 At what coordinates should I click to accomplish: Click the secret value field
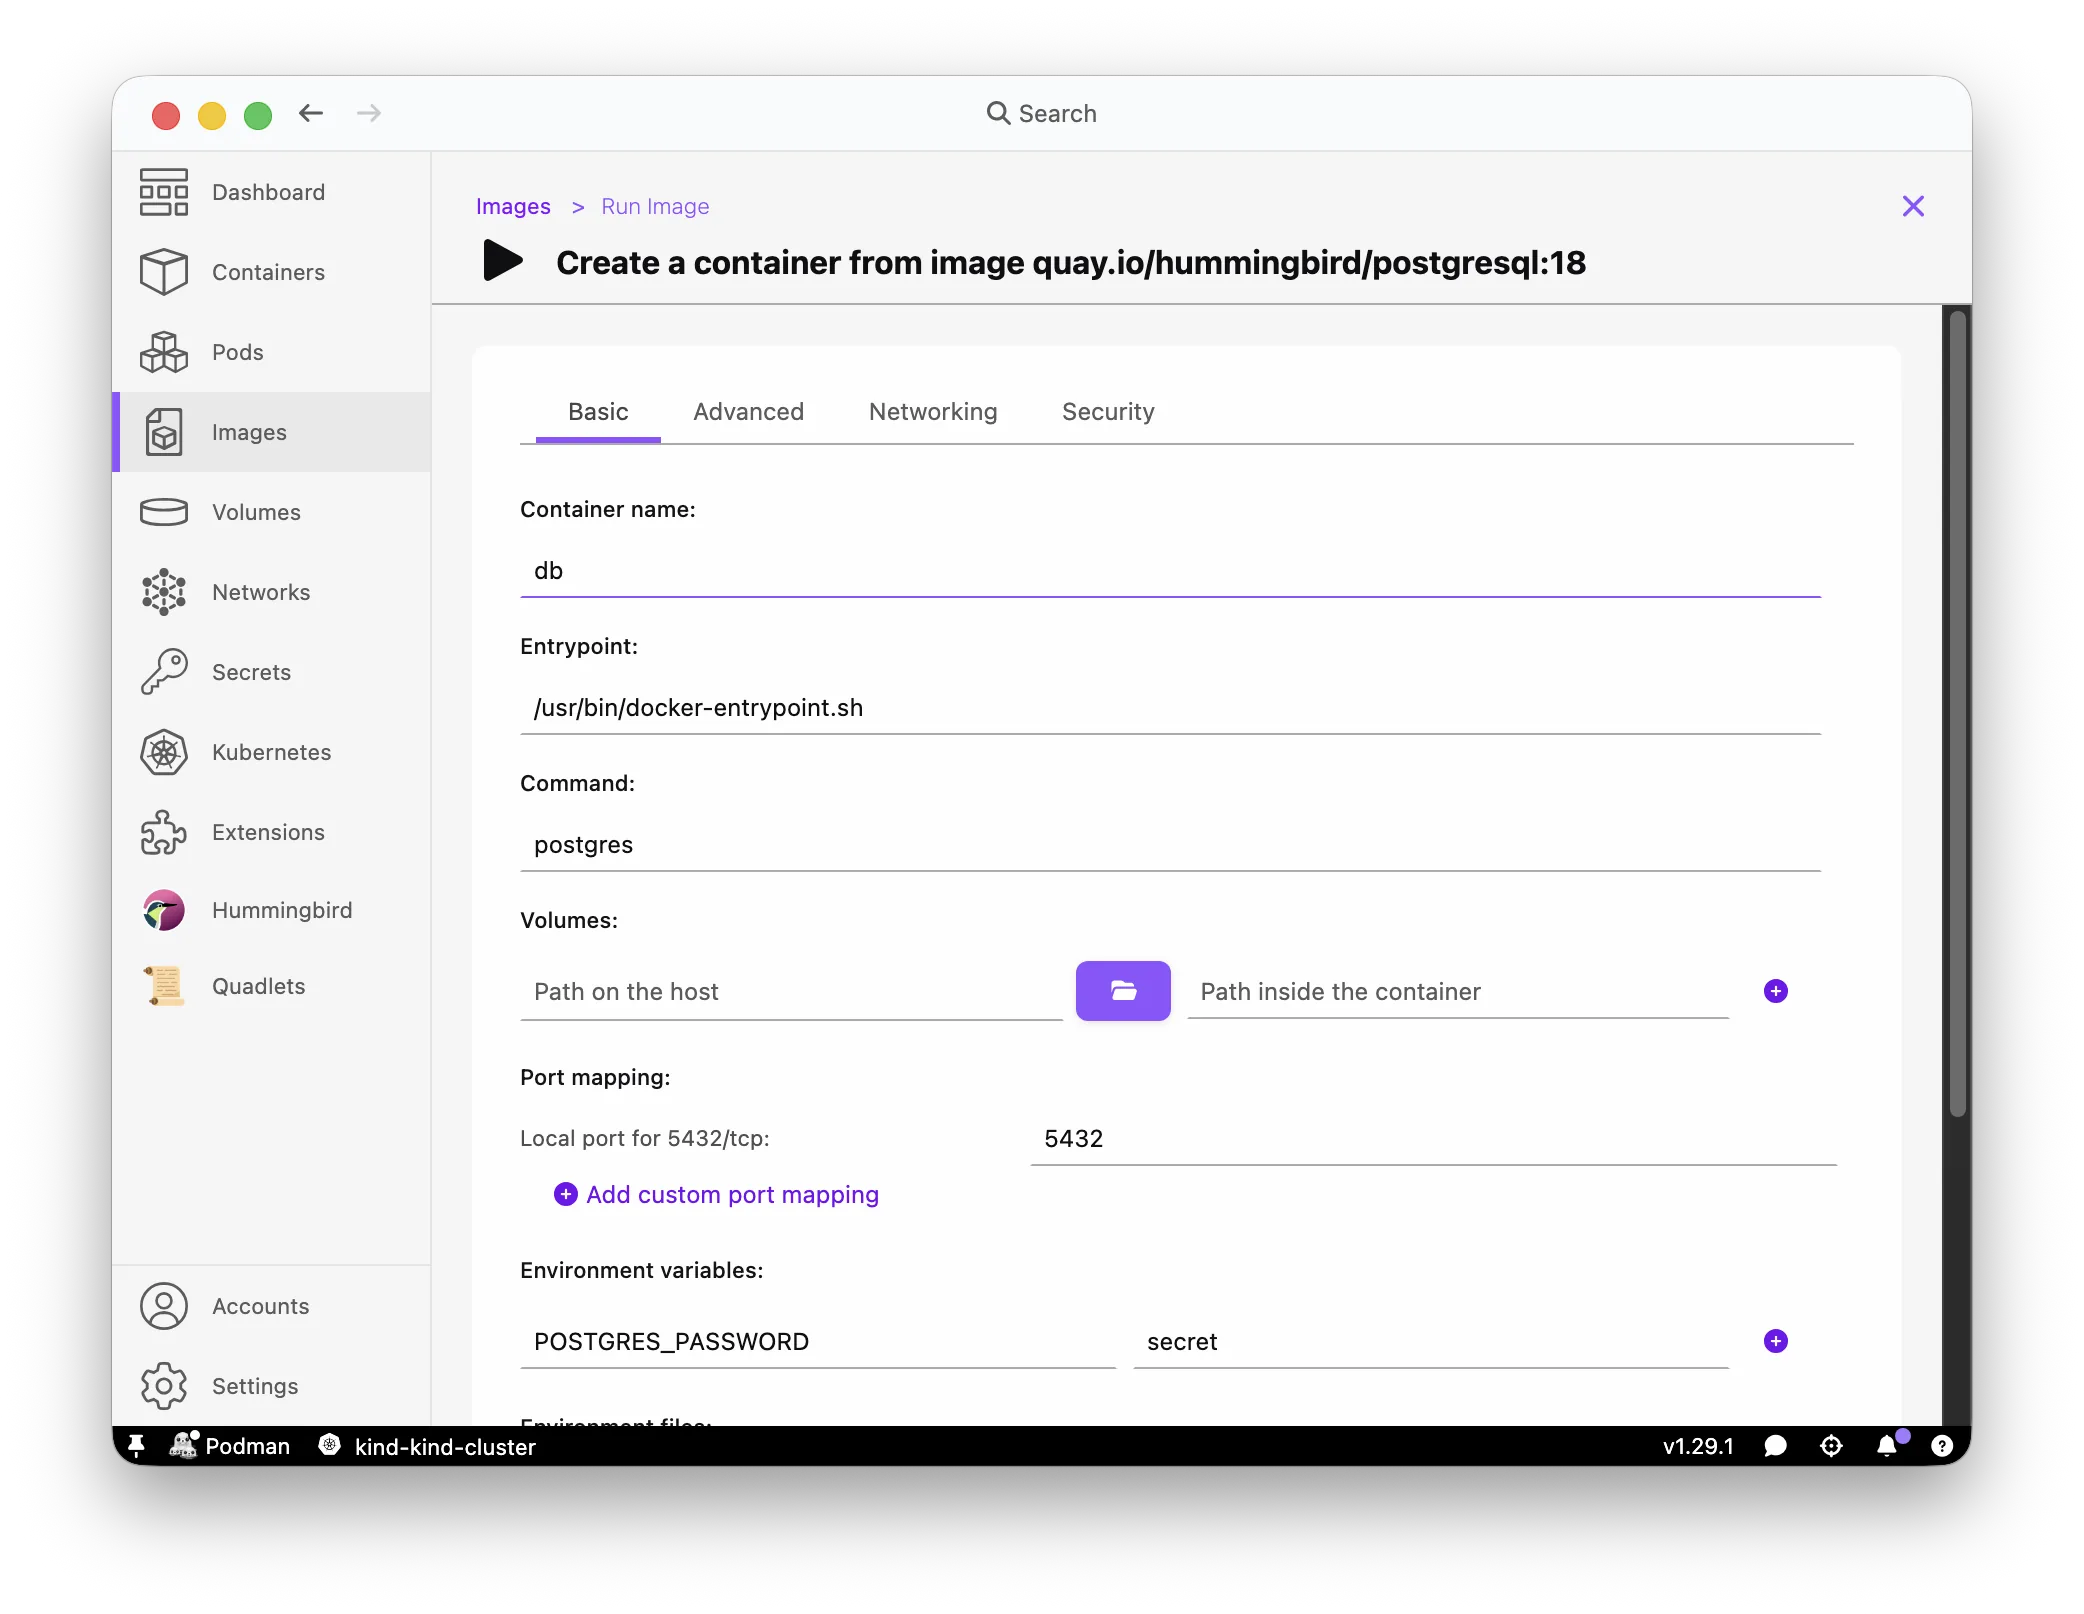[1431, 1341]
